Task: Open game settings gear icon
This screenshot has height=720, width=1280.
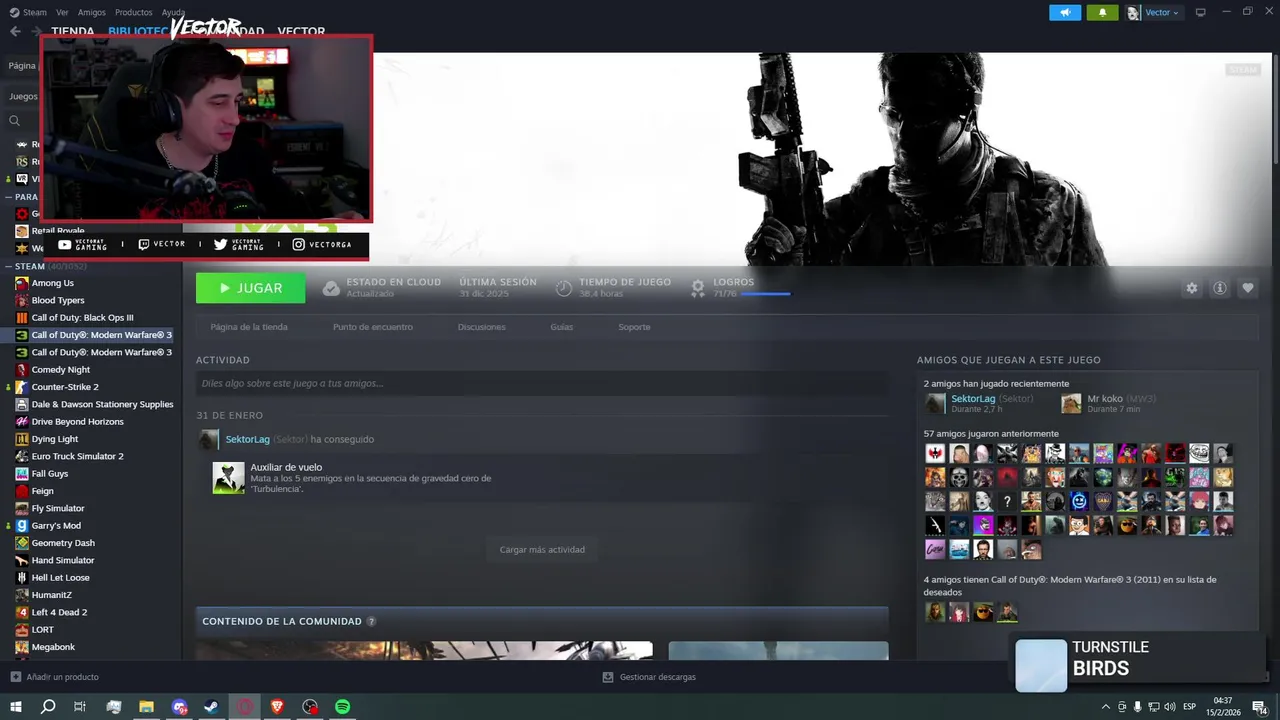Action: [x=1191, y=288]
